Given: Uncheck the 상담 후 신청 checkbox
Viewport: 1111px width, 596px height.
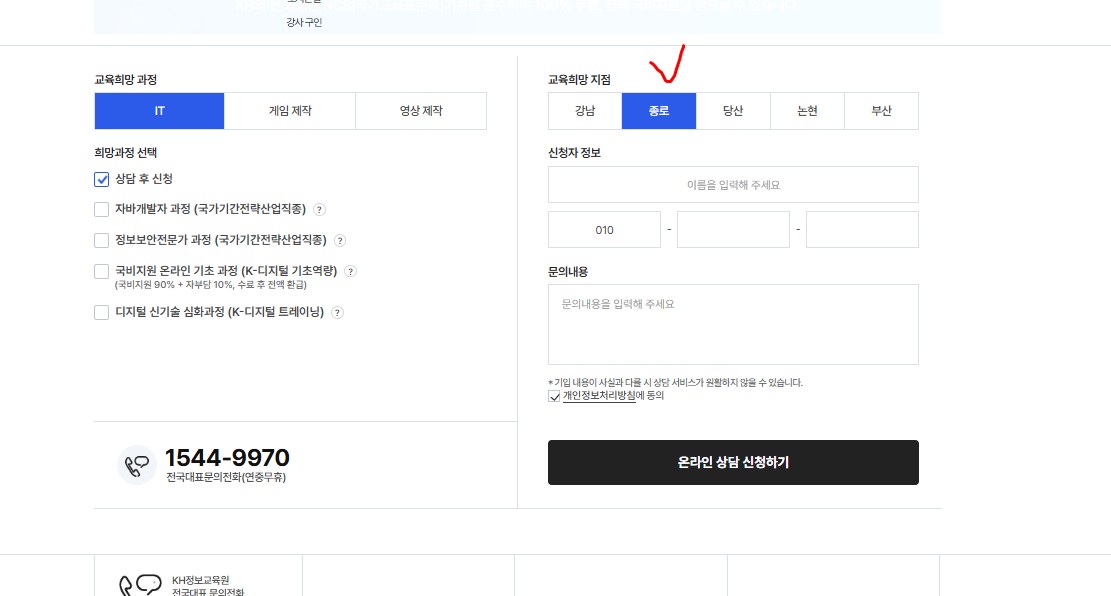Looking at the screenshot, I should pyautogui.click(x=101, y=179).
